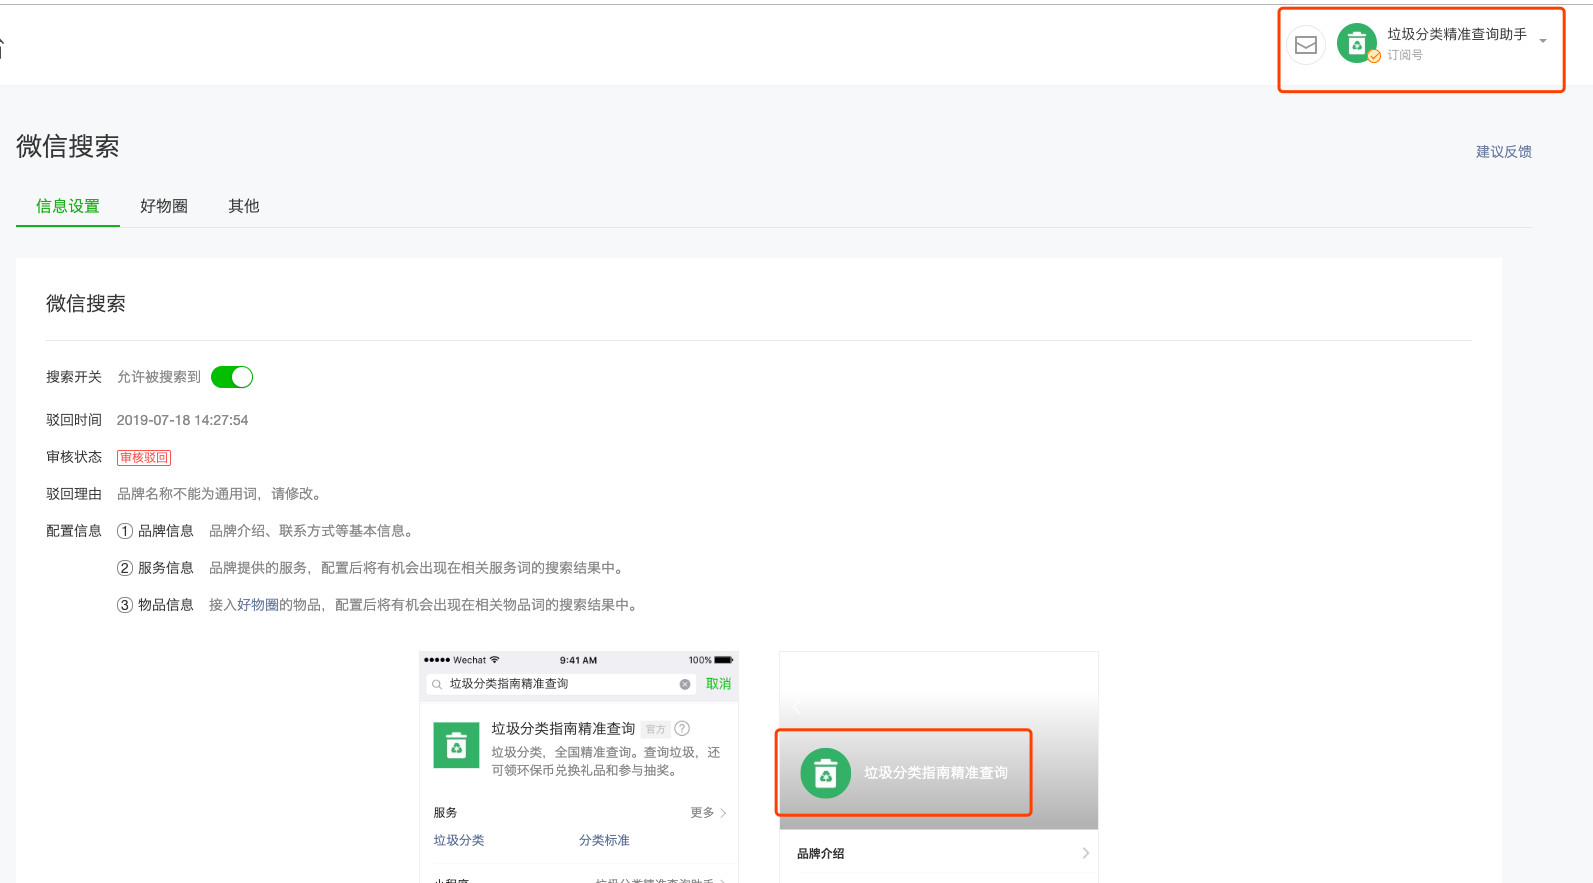The height and width of the screenshot is (883, 1593).
Task: Click 取消 in the phone preview
Action: (x=718, y=684)
